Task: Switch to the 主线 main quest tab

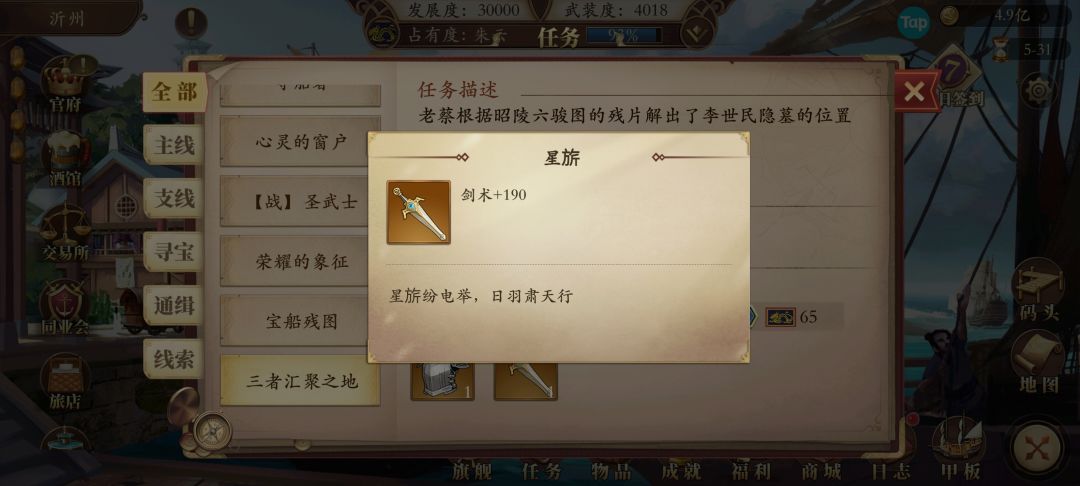Action: (x=174, y=145)
